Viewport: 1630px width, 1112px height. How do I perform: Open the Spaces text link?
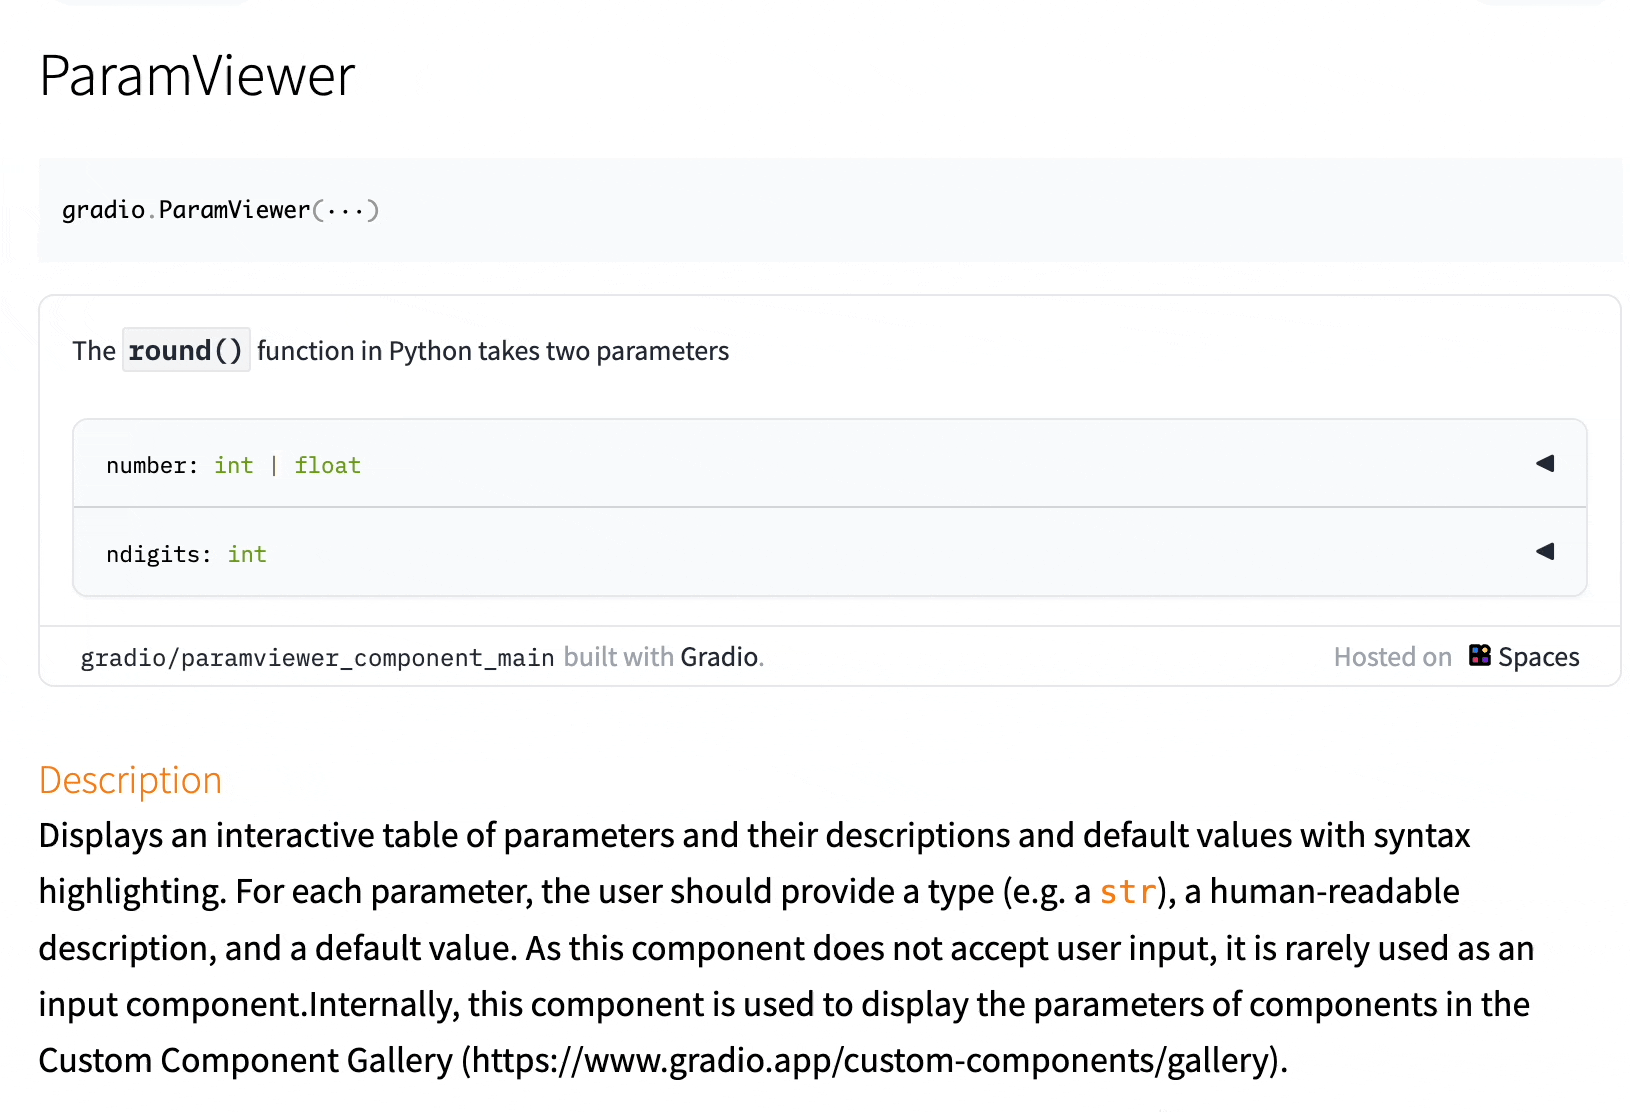(x=1538, y=657)
